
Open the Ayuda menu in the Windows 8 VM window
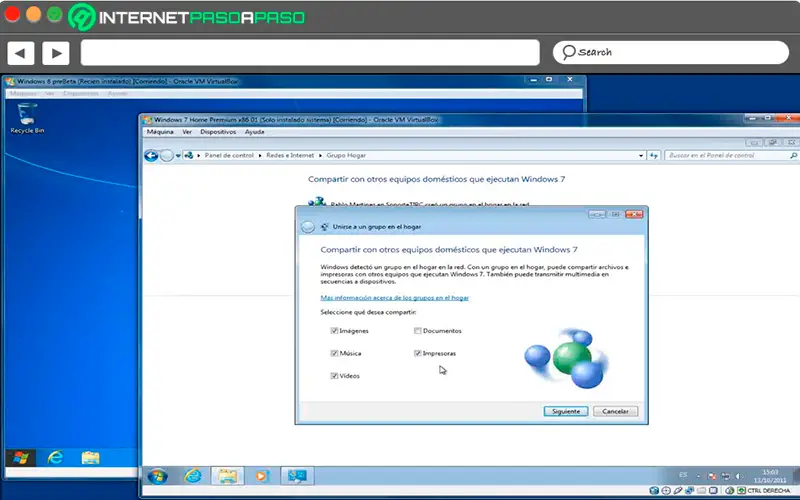coord(118,94)
